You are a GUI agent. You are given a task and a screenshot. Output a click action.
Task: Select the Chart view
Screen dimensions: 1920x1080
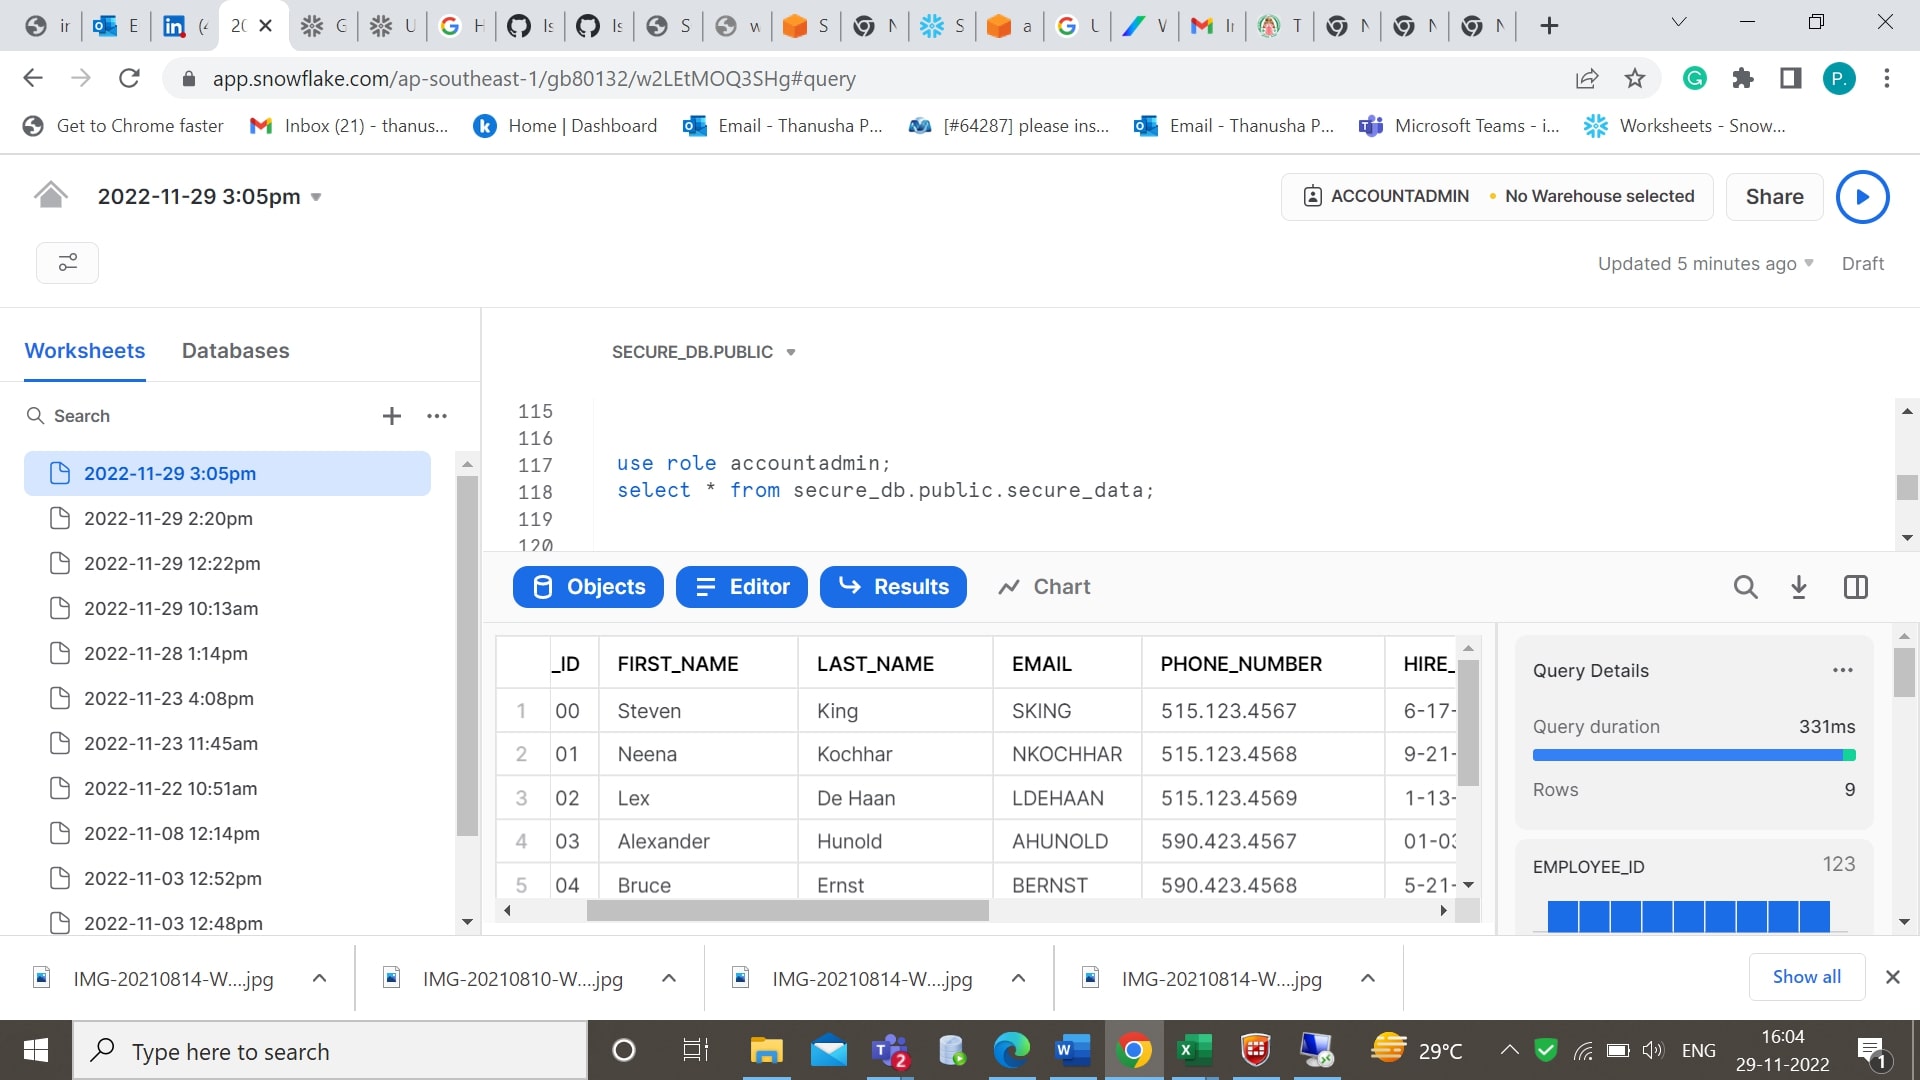click(1043, 587)
